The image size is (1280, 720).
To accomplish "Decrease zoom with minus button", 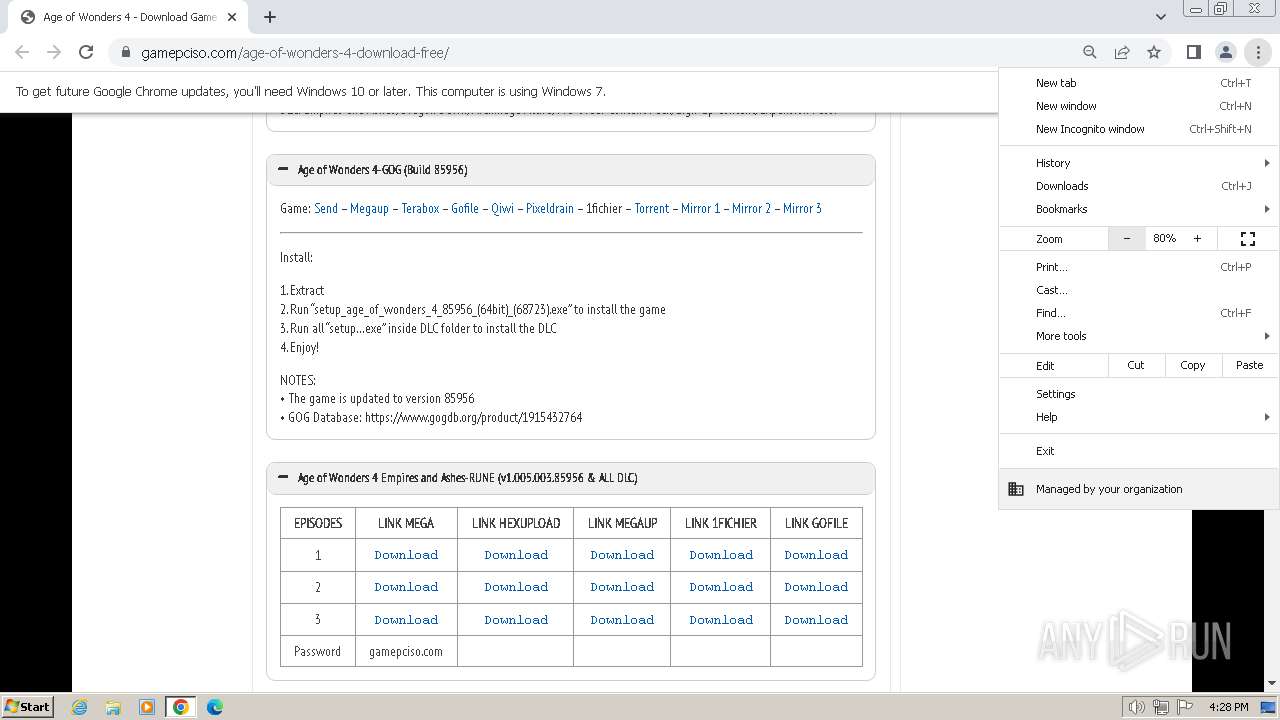I will pos(1127,239).
